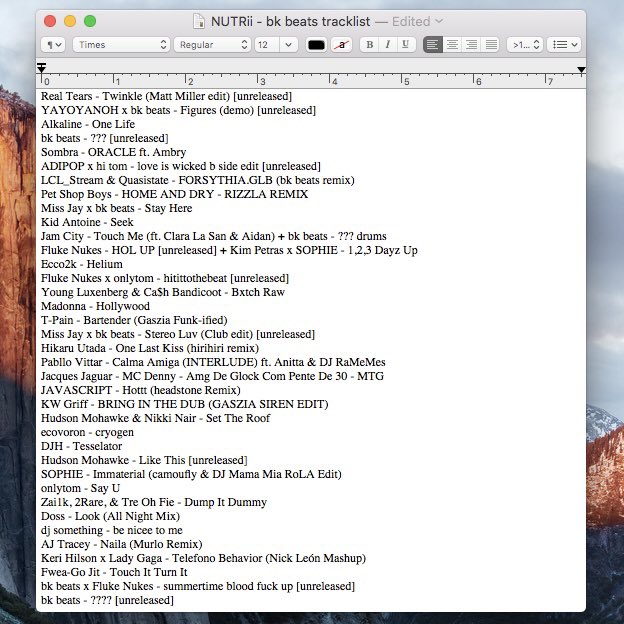Click the line 'Kid Antoine - Seek'
The height and width of the screenshot is (624, 624).
87,222
